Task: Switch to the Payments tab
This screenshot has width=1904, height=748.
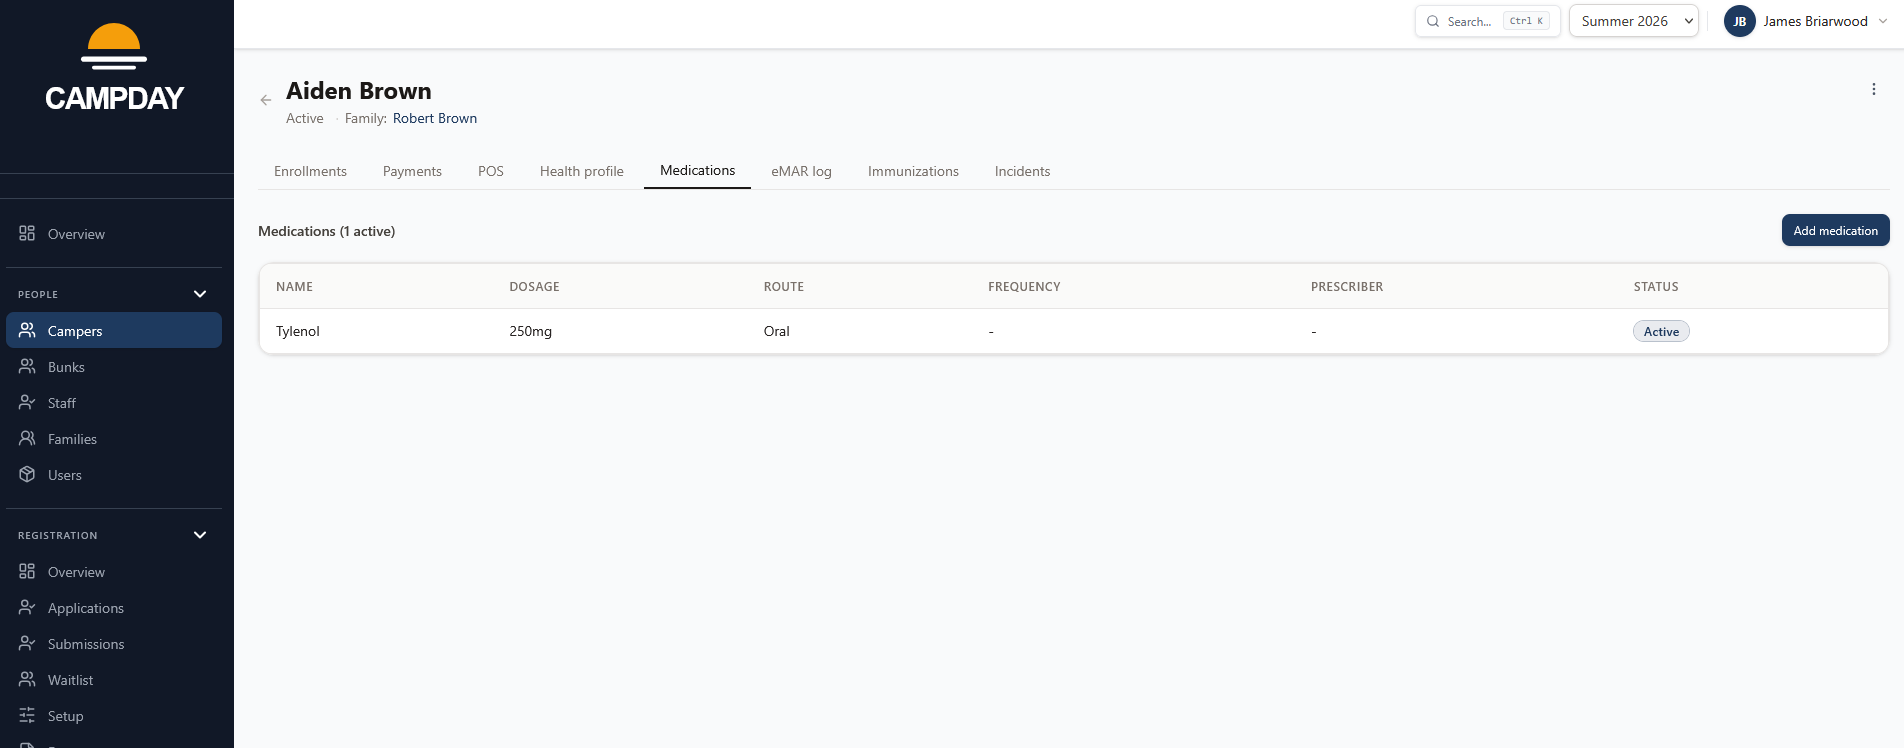Action: pos(412,171)
